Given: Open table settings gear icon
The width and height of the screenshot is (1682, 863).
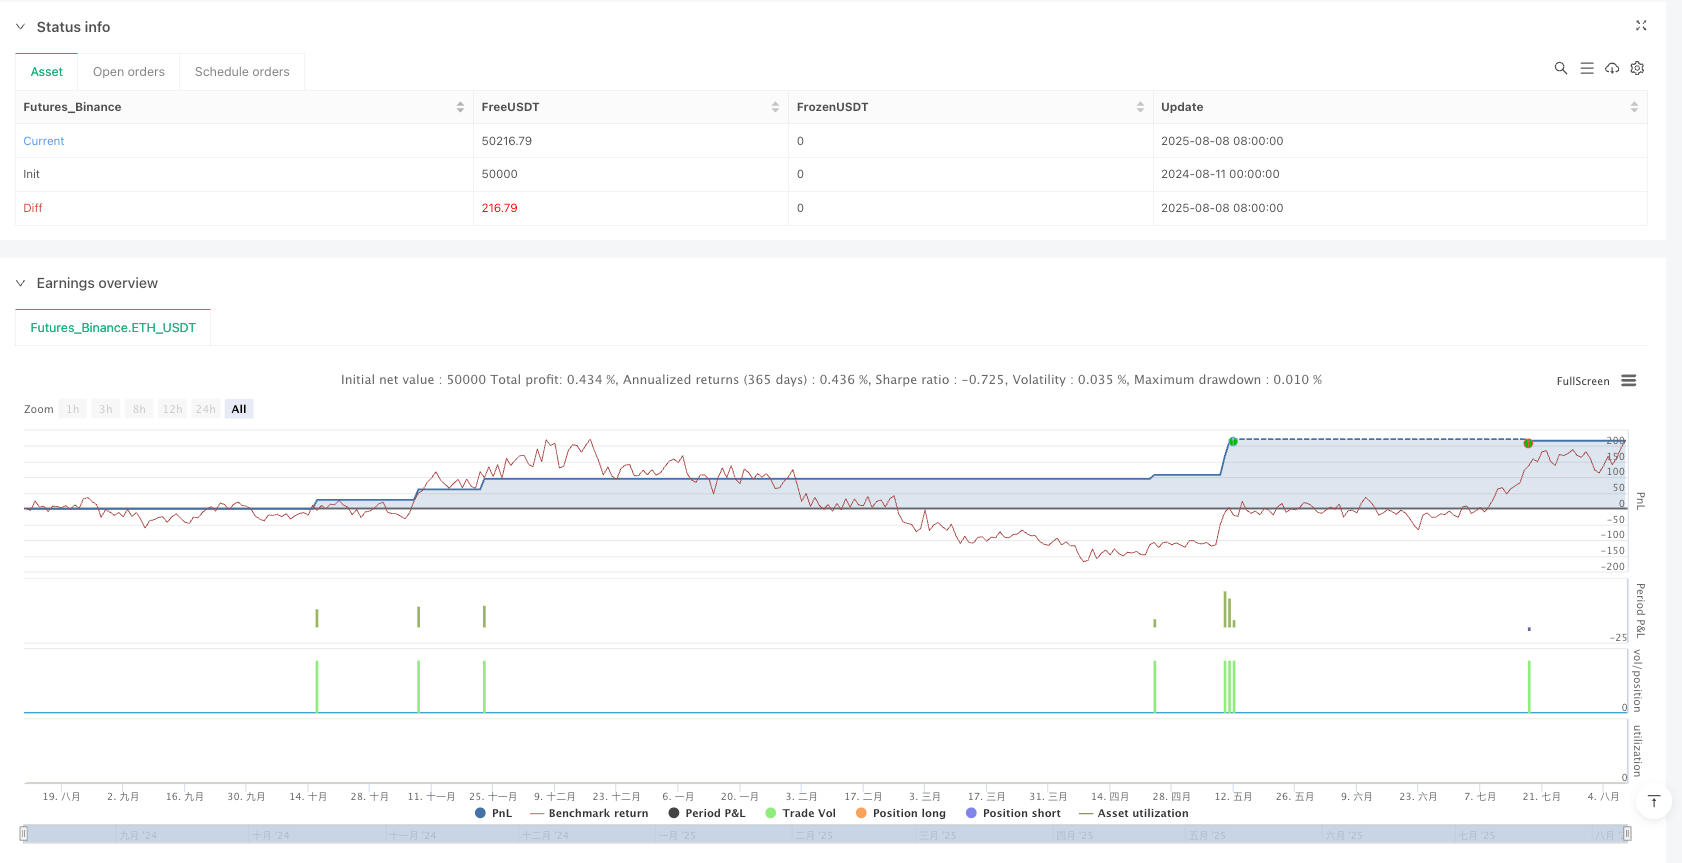Looking at the screenshot, I should pos(1637,68).
